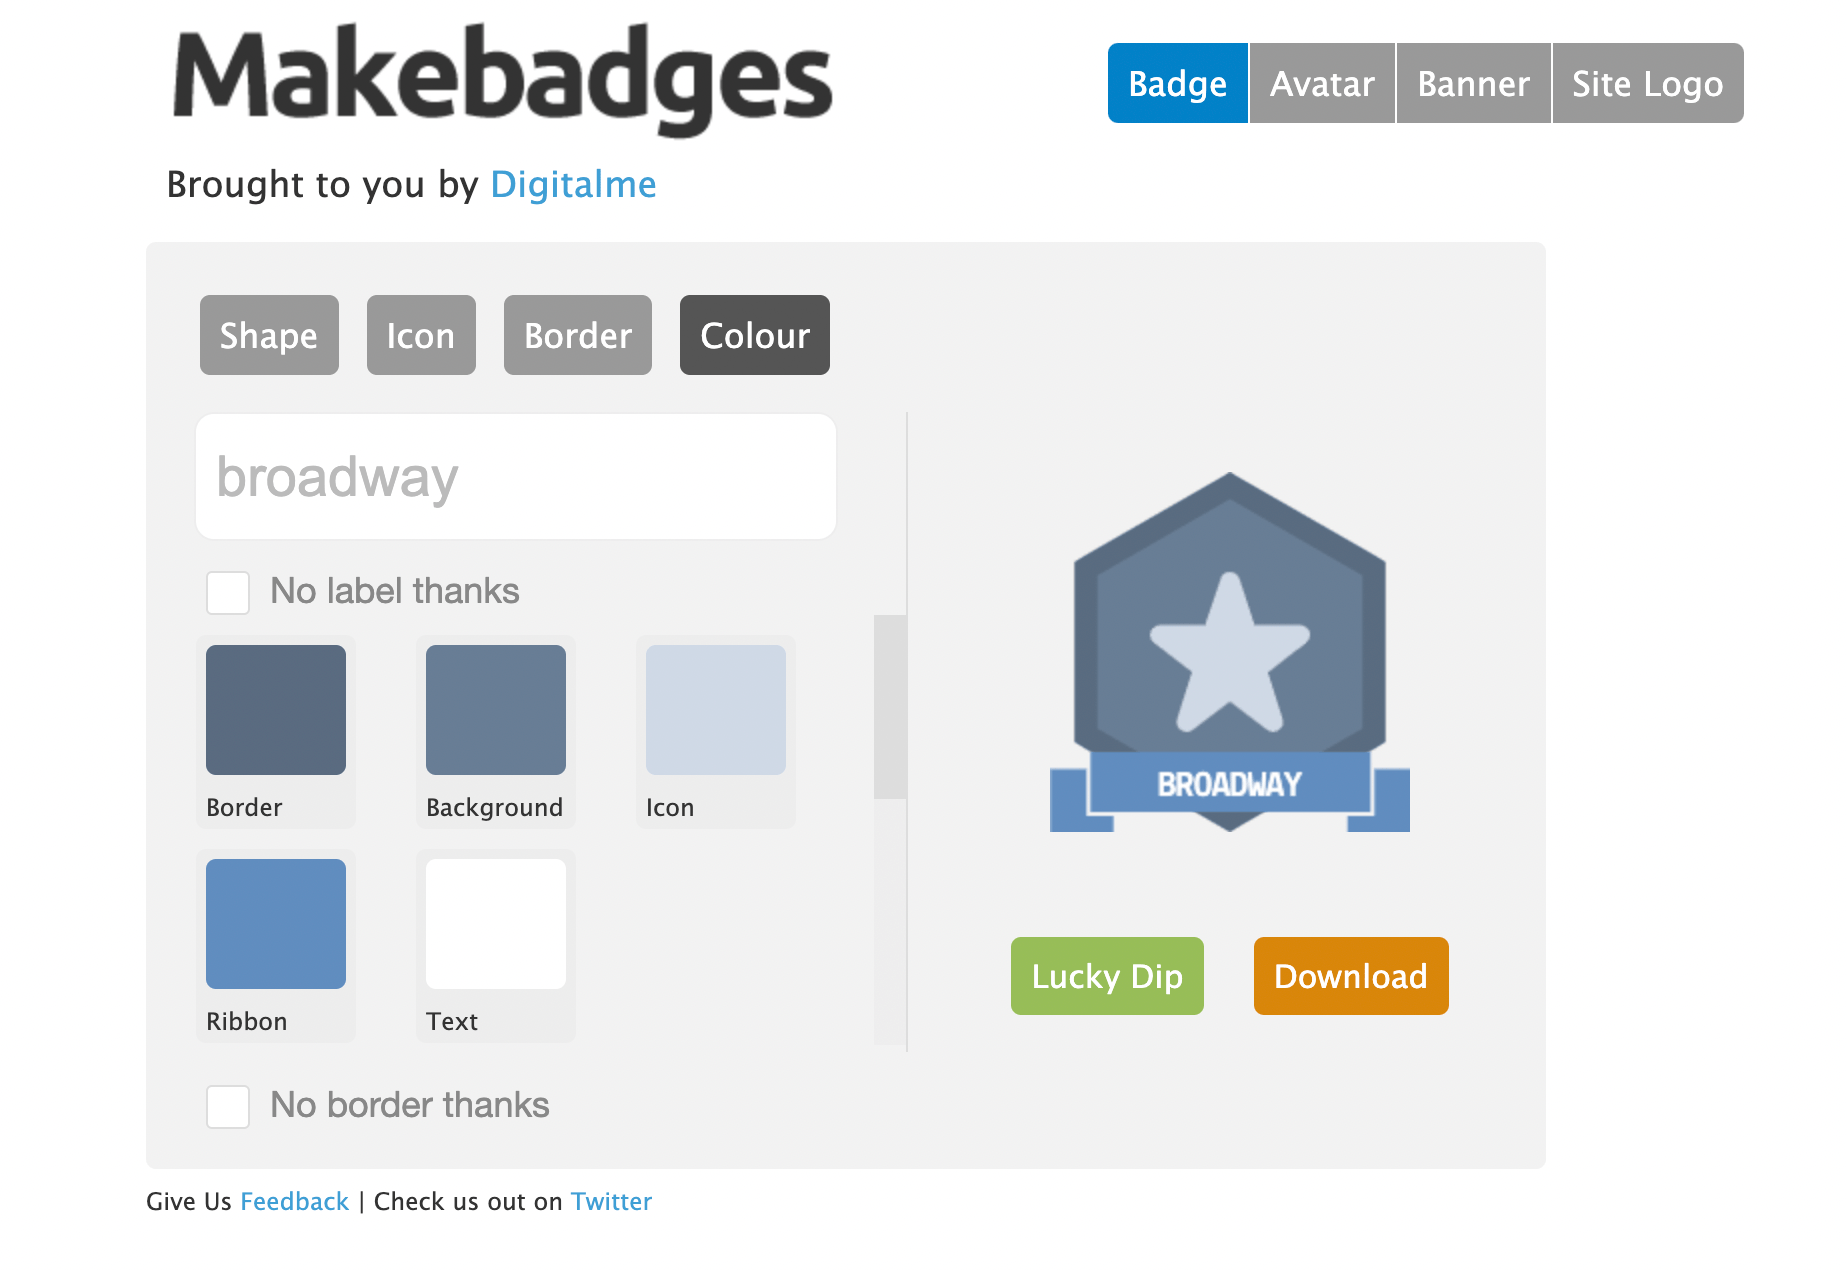Select the Icon colour swatch
Image resolution: width=1846 pixels, height=1270 pixels.
716,710
